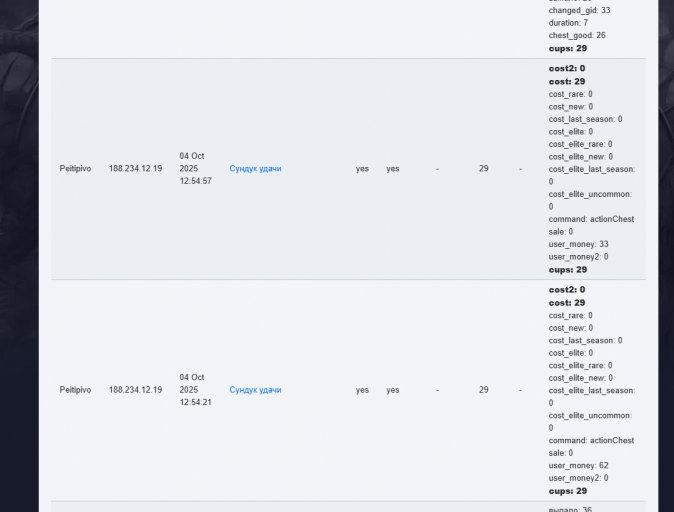
Task: Click cost_elite_rare: 0 in 12:54:57 row
Action: [x=580, y=144]
